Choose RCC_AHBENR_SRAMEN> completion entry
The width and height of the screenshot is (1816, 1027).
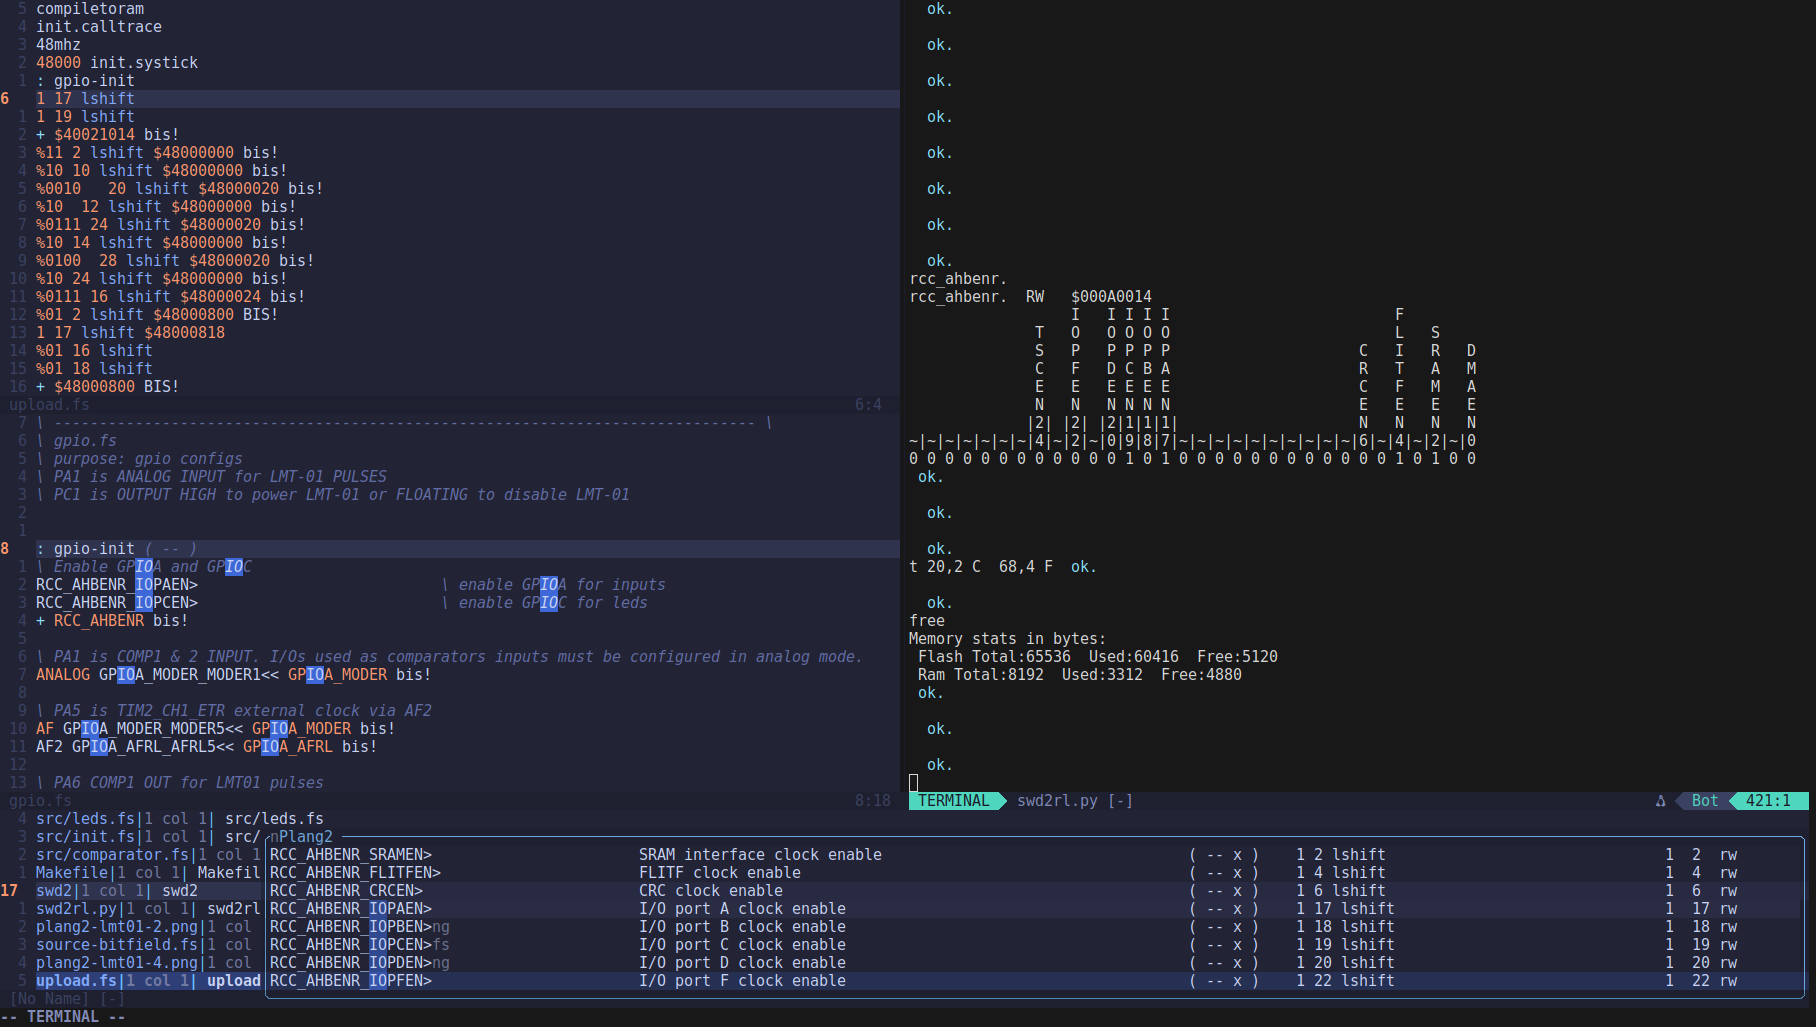(351, 855)
